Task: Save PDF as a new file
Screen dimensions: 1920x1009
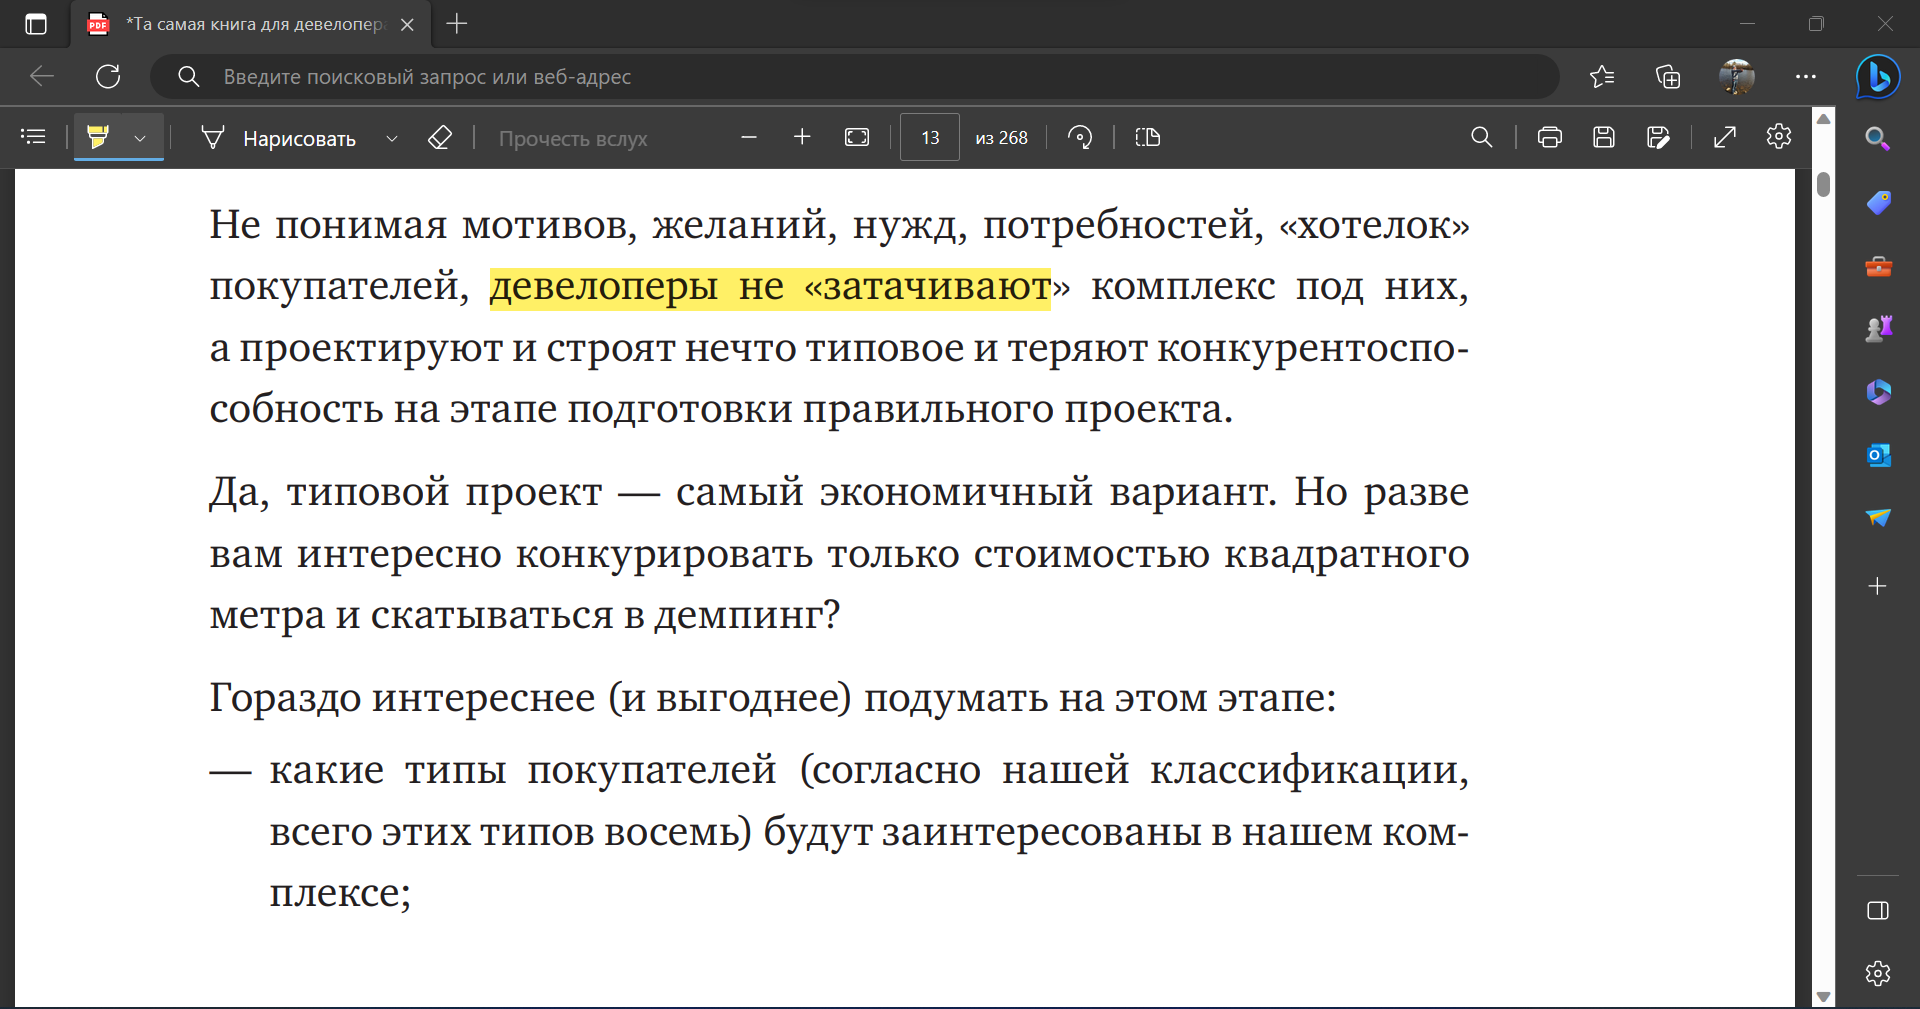Action: 1658,137
